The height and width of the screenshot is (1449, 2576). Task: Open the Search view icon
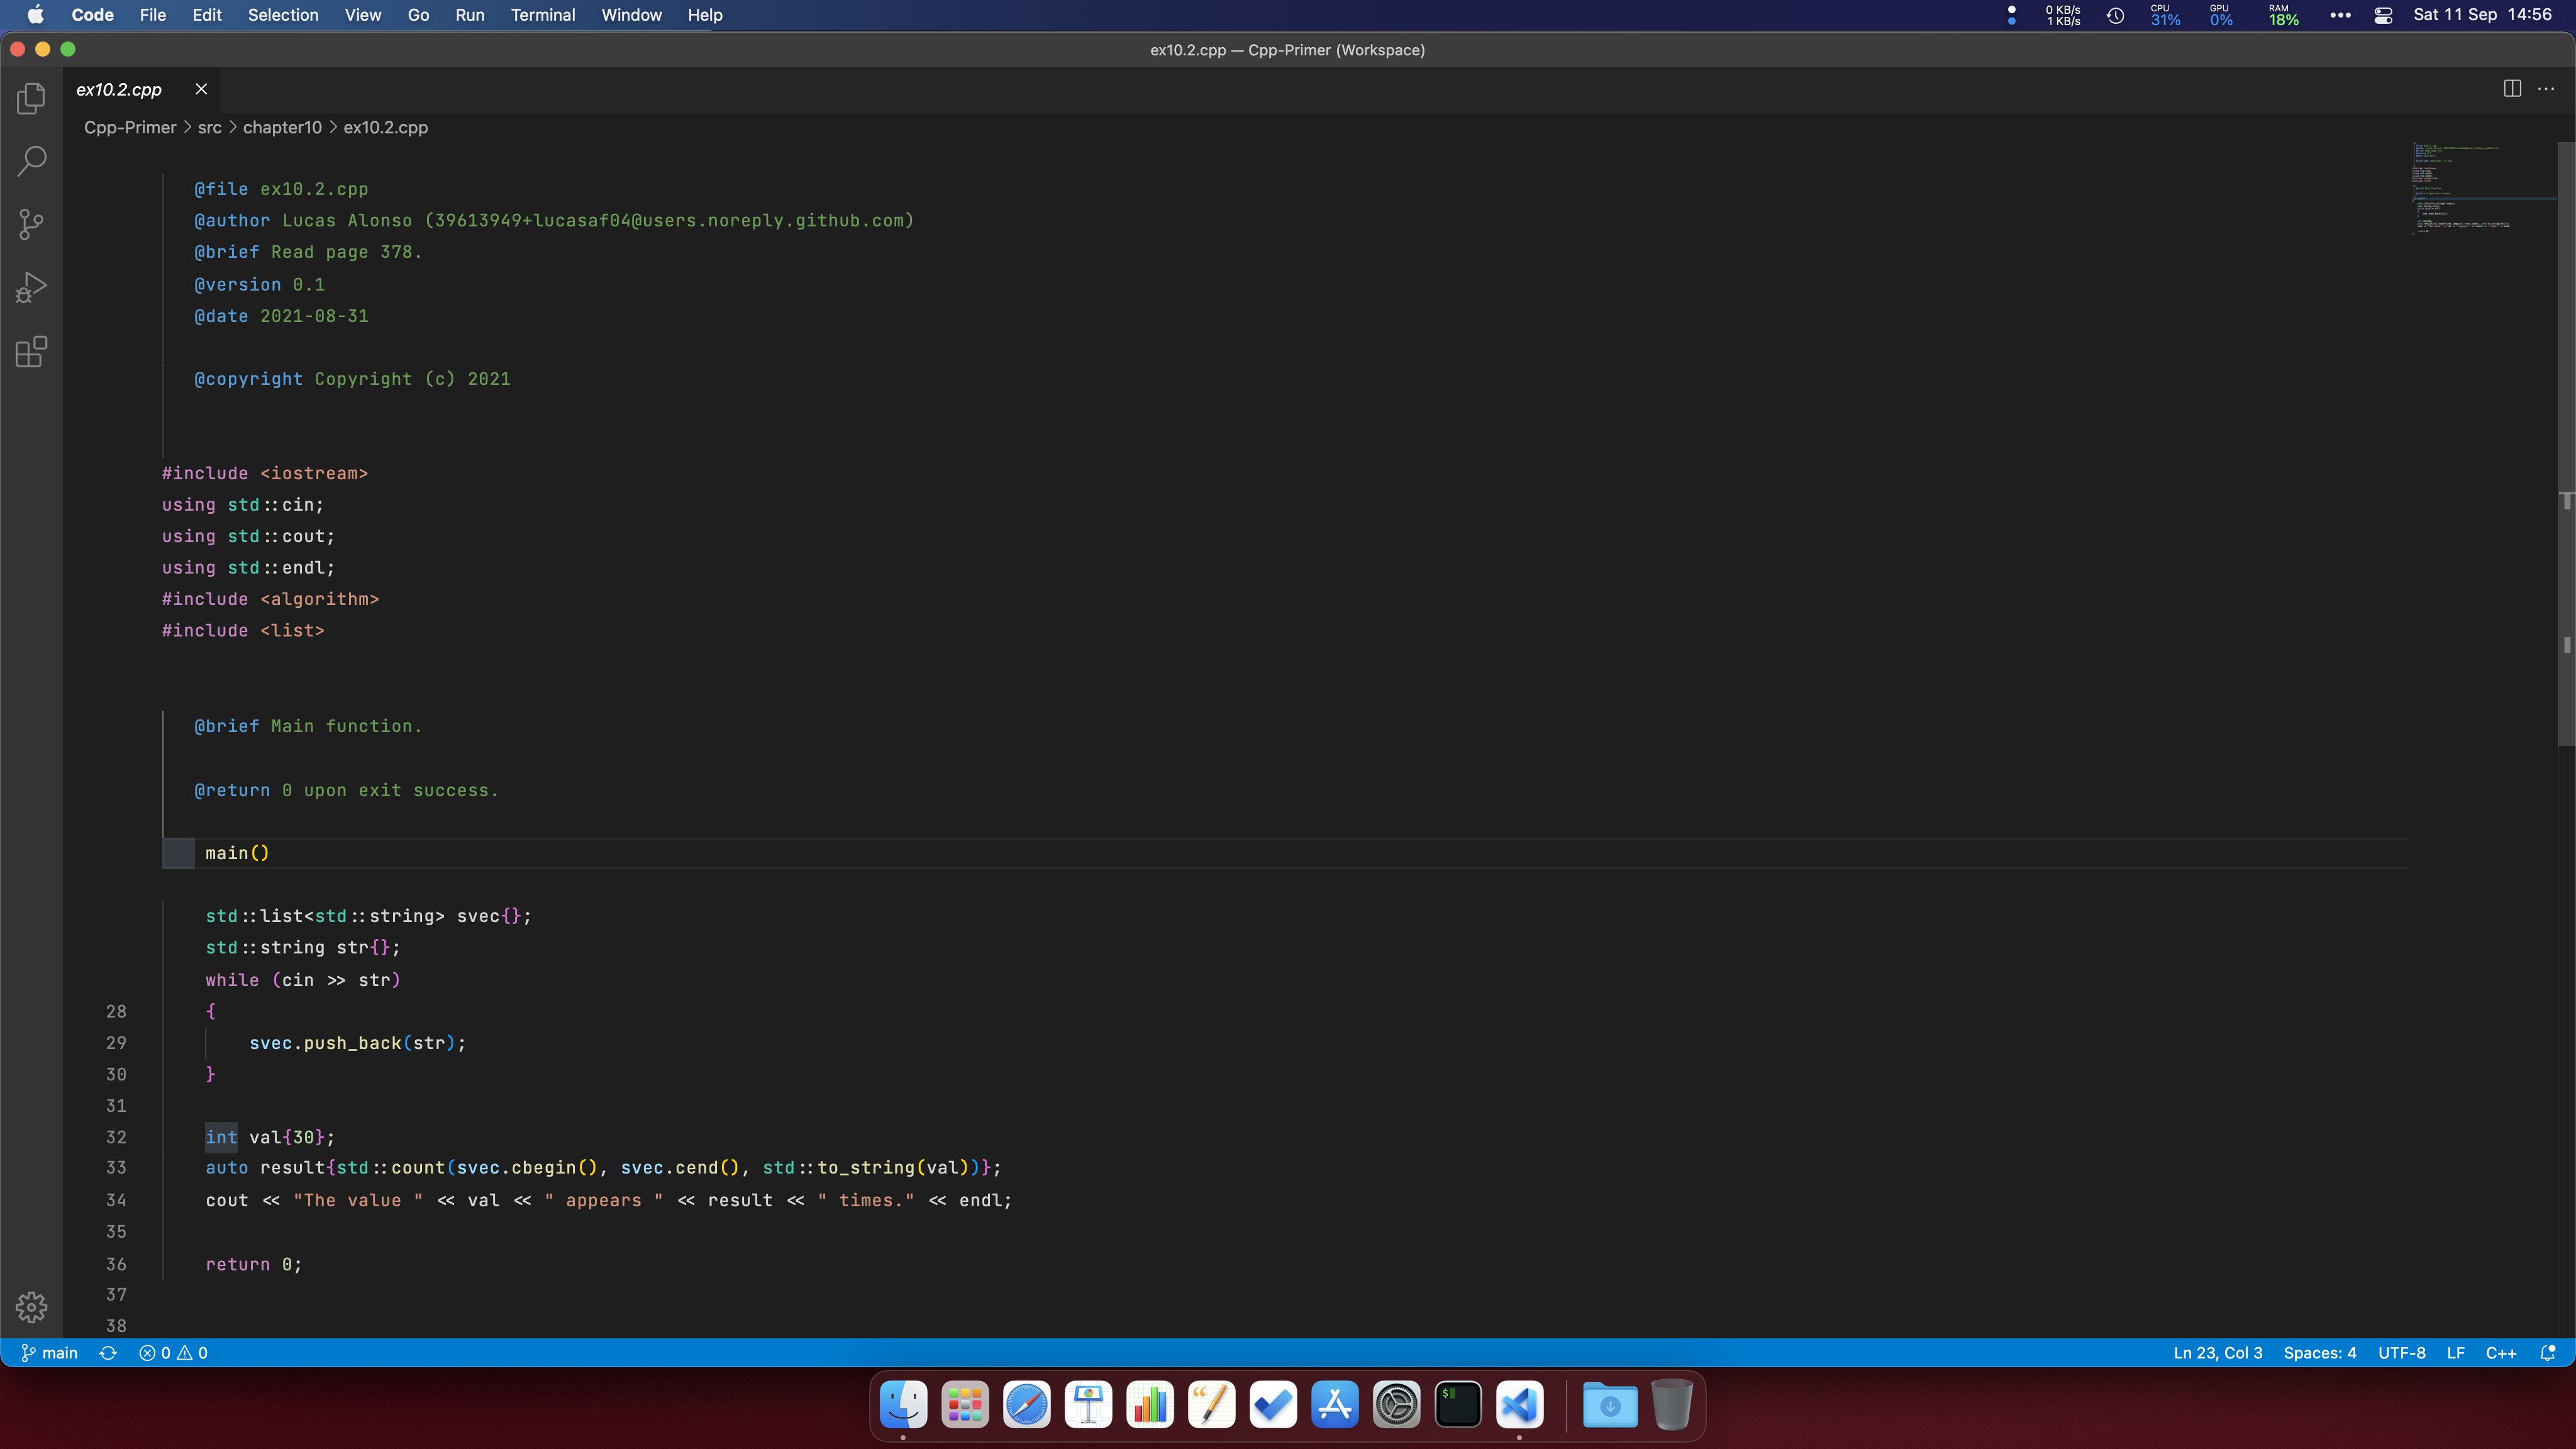[31, 161]
